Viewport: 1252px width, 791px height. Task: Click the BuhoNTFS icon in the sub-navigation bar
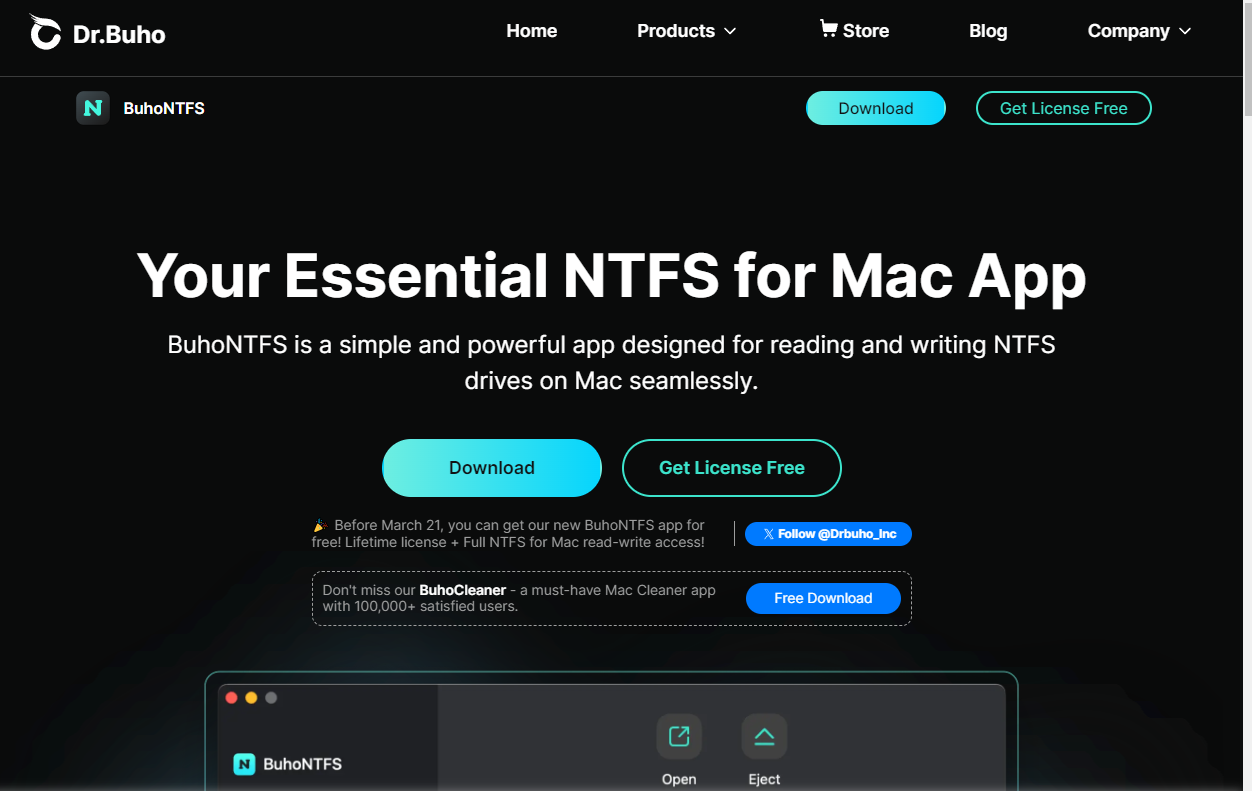93,108
